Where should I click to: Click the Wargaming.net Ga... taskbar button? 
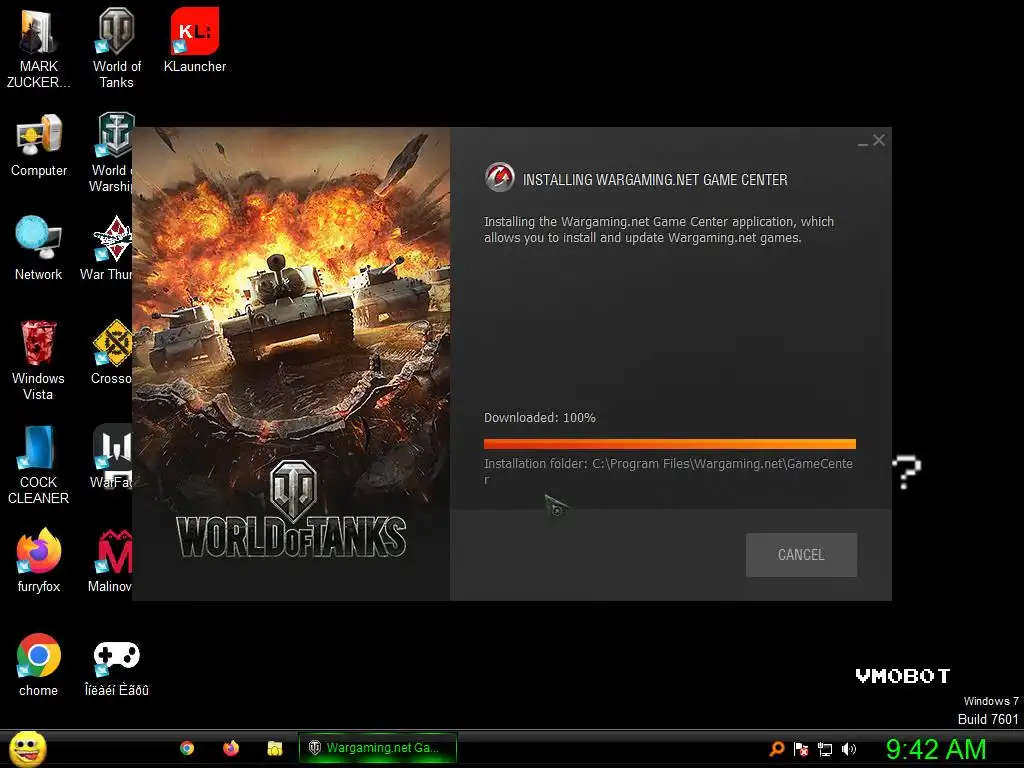377,748
